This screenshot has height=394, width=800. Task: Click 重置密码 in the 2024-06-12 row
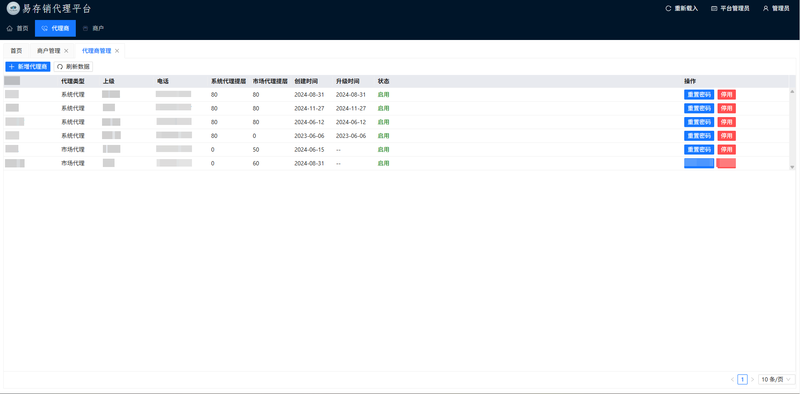click(699, 122)
